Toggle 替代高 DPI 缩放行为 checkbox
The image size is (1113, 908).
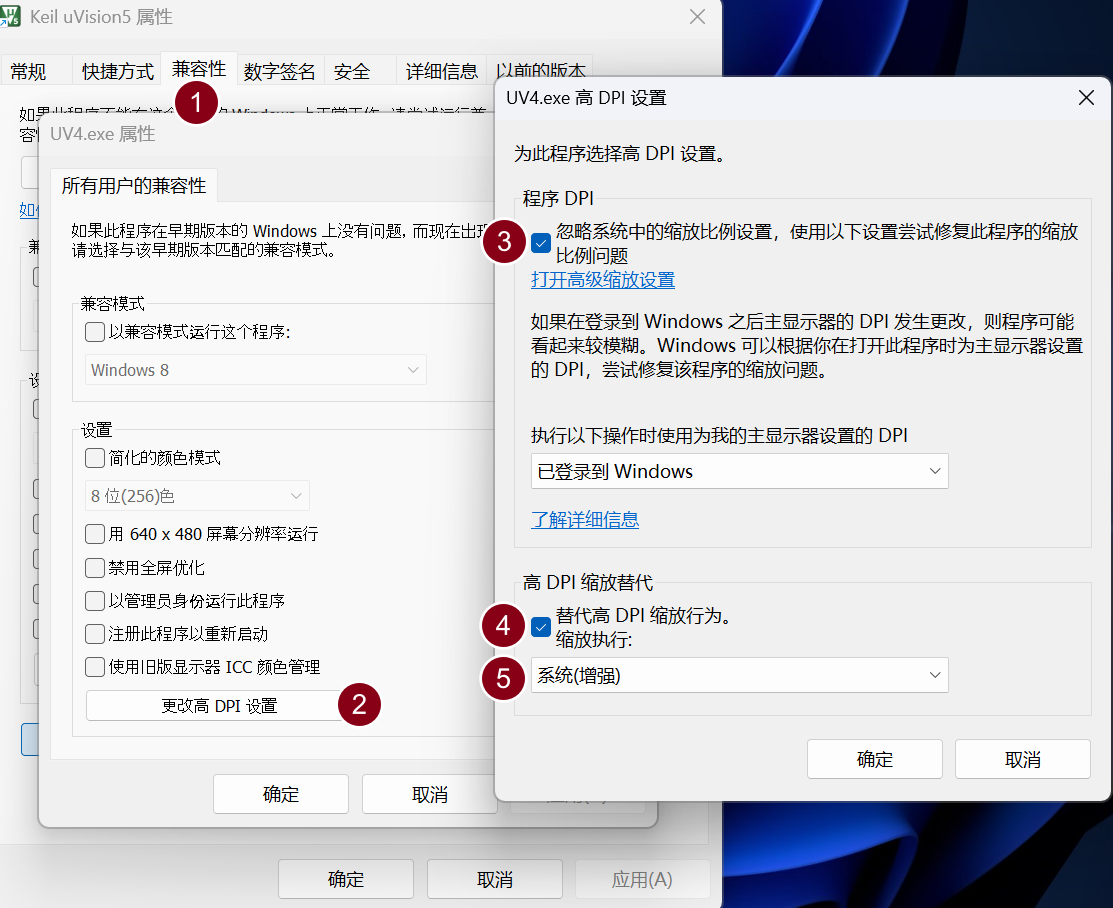(541, 627)
